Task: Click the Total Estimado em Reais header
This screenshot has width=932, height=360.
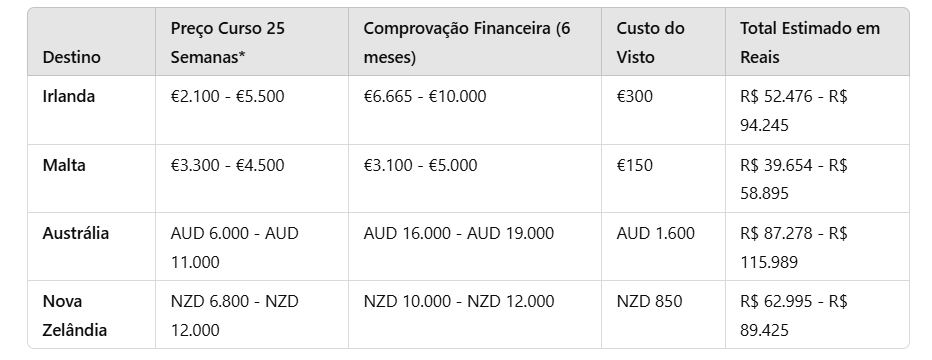Action: (x=810, y=43)
